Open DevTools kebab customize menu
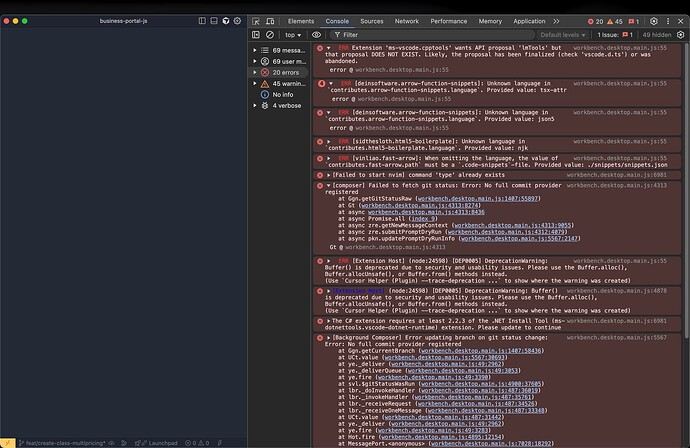 [x=668, y=21]
